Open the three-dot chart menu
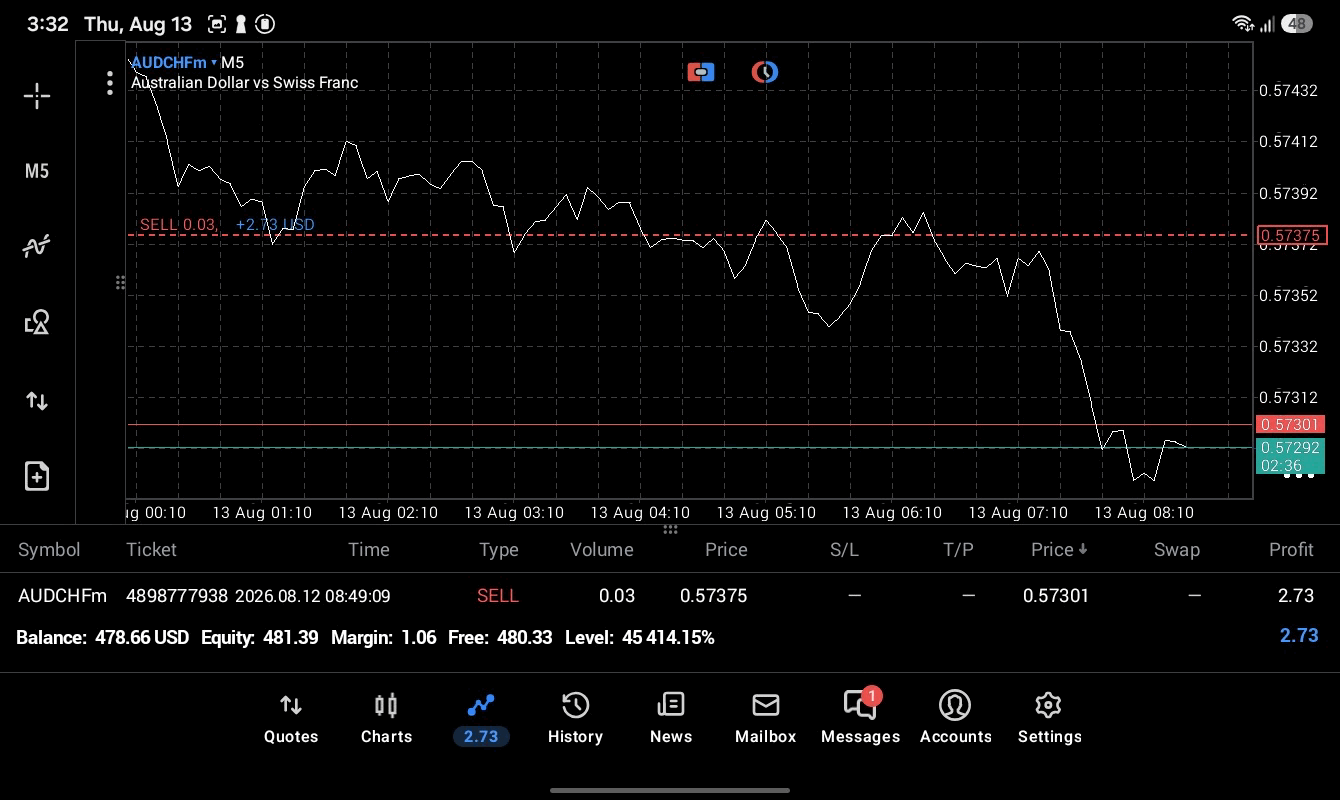This screenshot has width=1340, height=800. tap(110, 83)
